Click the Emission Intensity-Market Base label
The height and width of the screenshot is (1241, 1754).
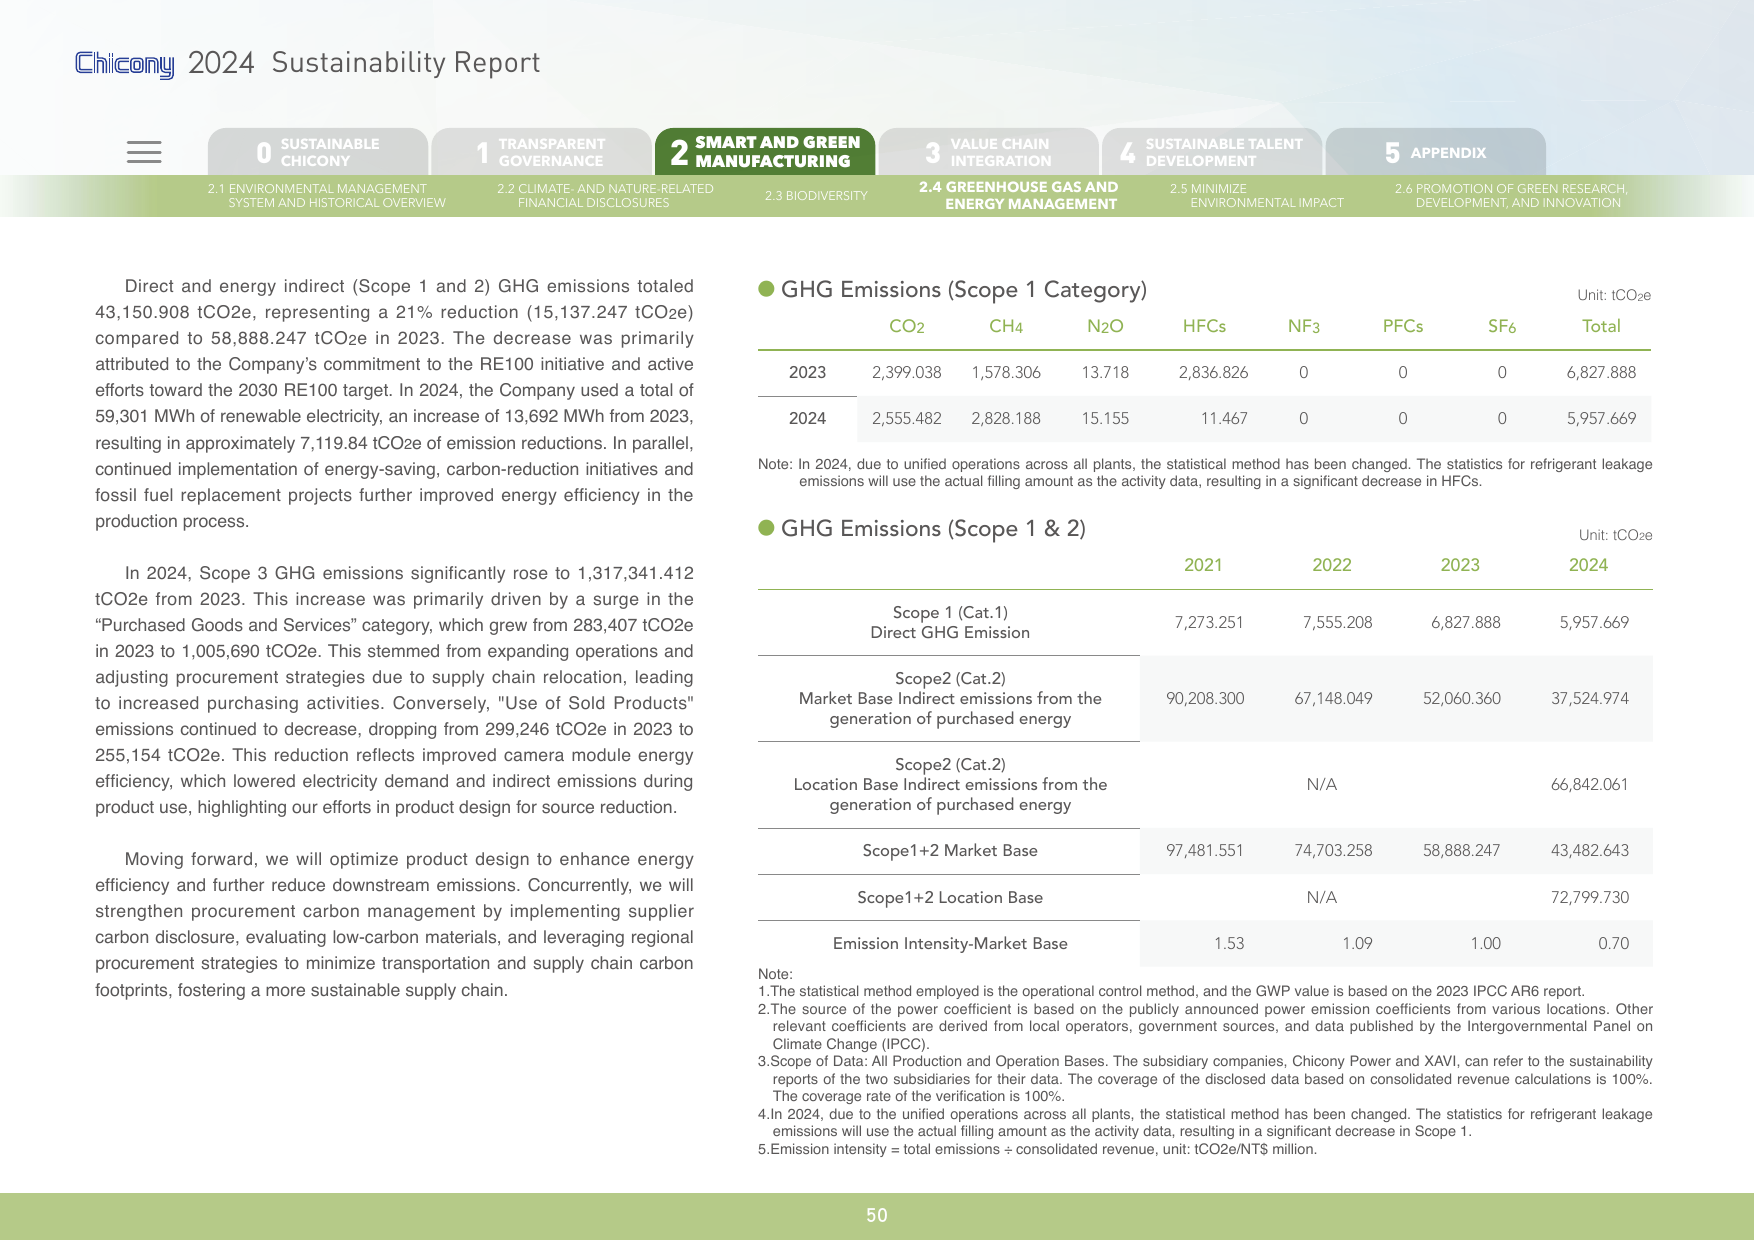click(950, 944)
